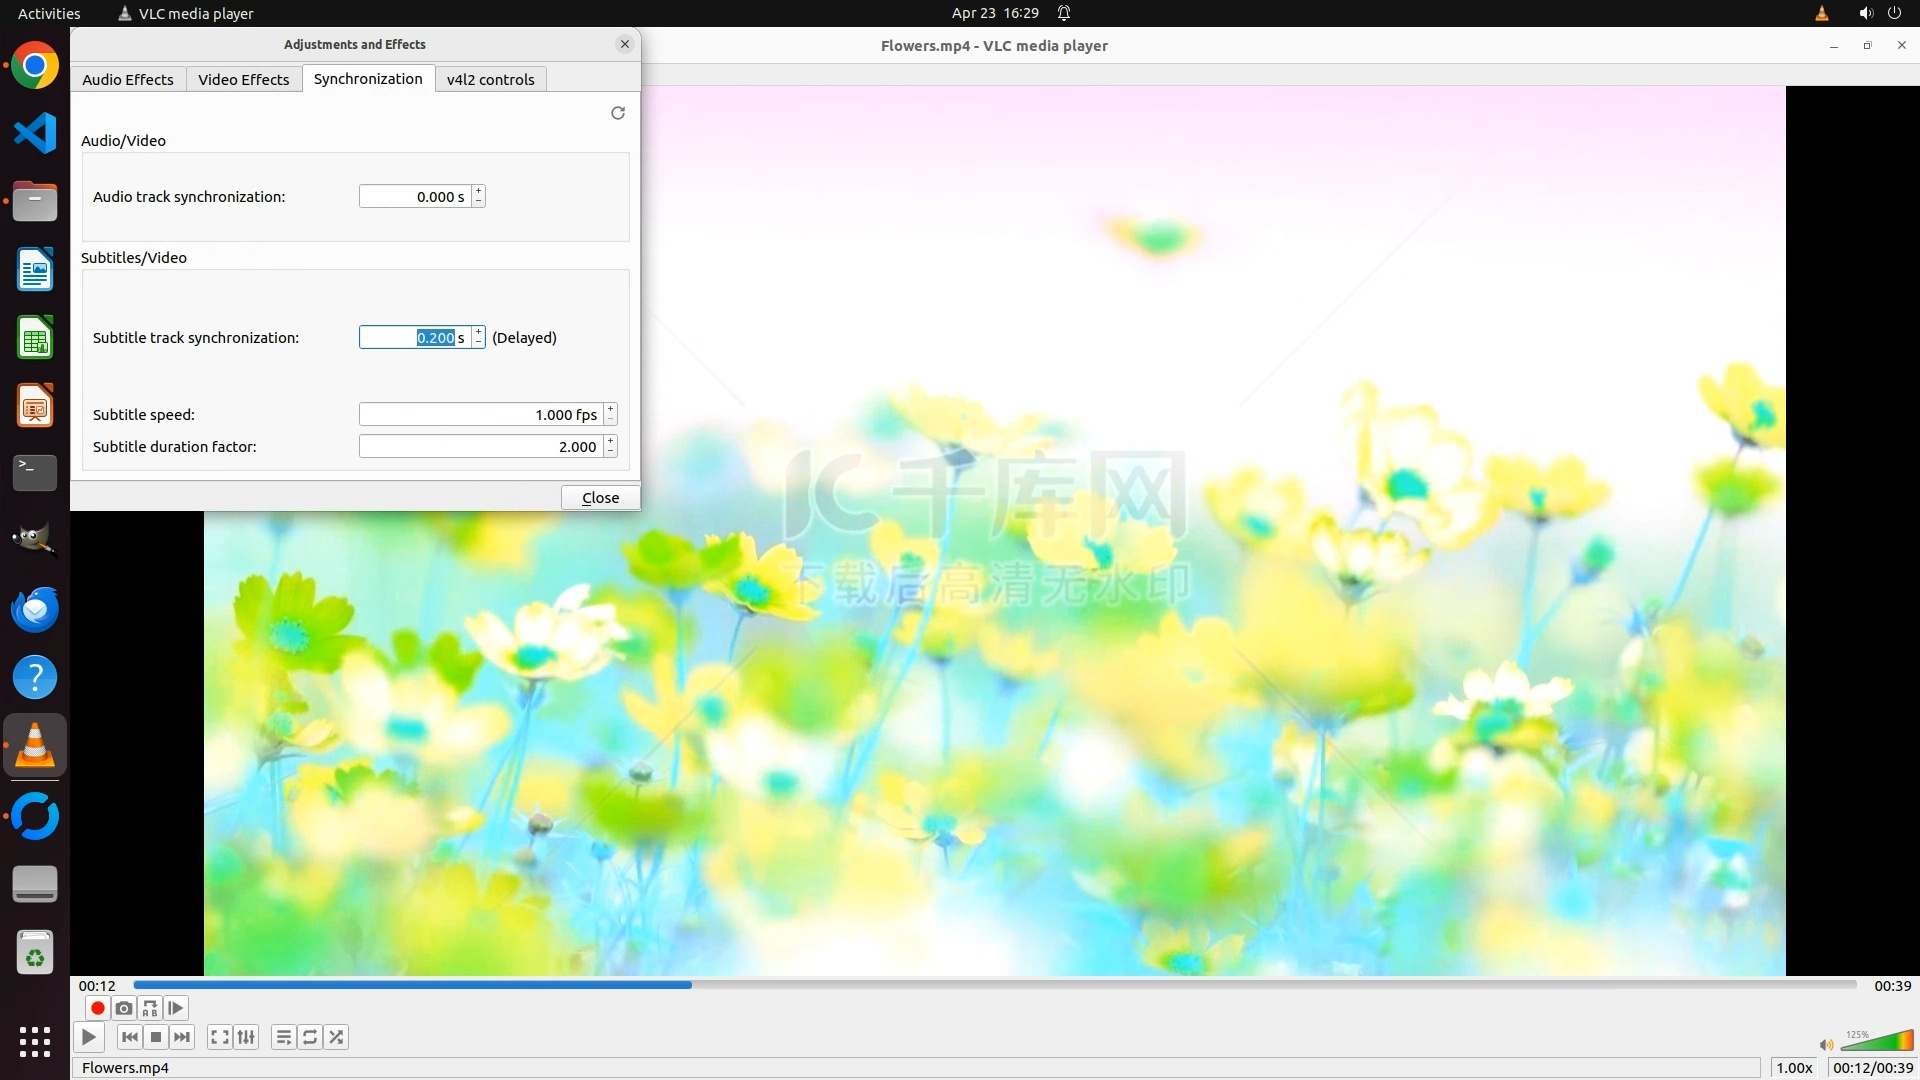Screen dimensions: 1920x1080
Task: Click the A-B loop button
Action: (x=150, y=1008)
